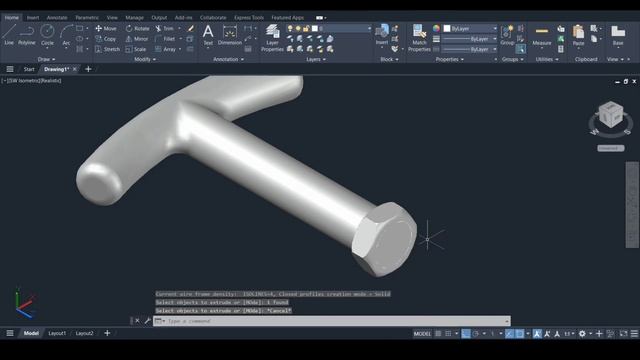Add a new drawing tab
640x360 pixels.
tap(88, 69)
